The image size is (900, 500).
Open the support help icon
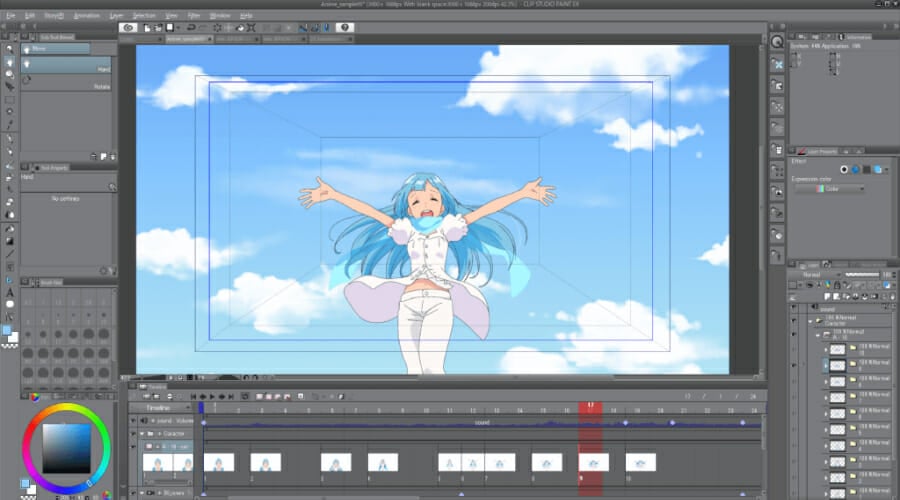pos(344,28)
